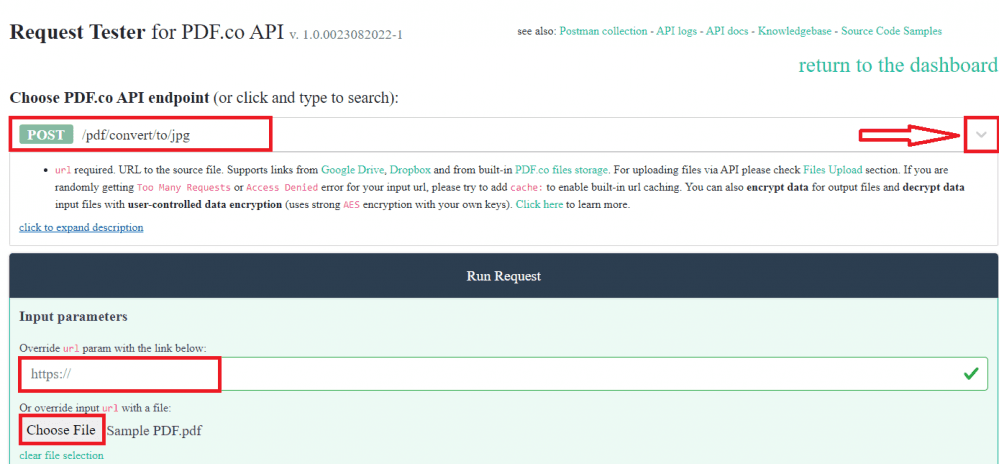The height and width of the screenshot is (464, 999).
Task: Return to the dashboard link
Action: [898, 65]
